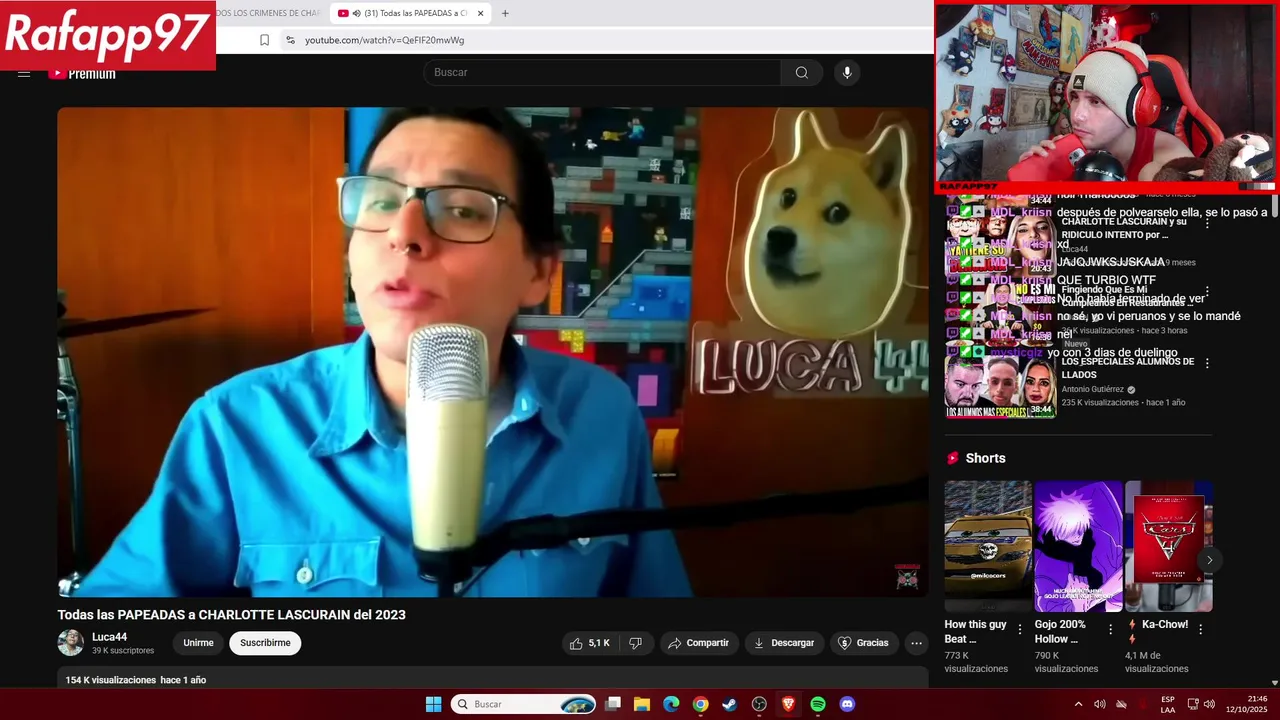Click the Shorts section header icon
Viewport: 1280px width, 720px height.
pos(952,458)
